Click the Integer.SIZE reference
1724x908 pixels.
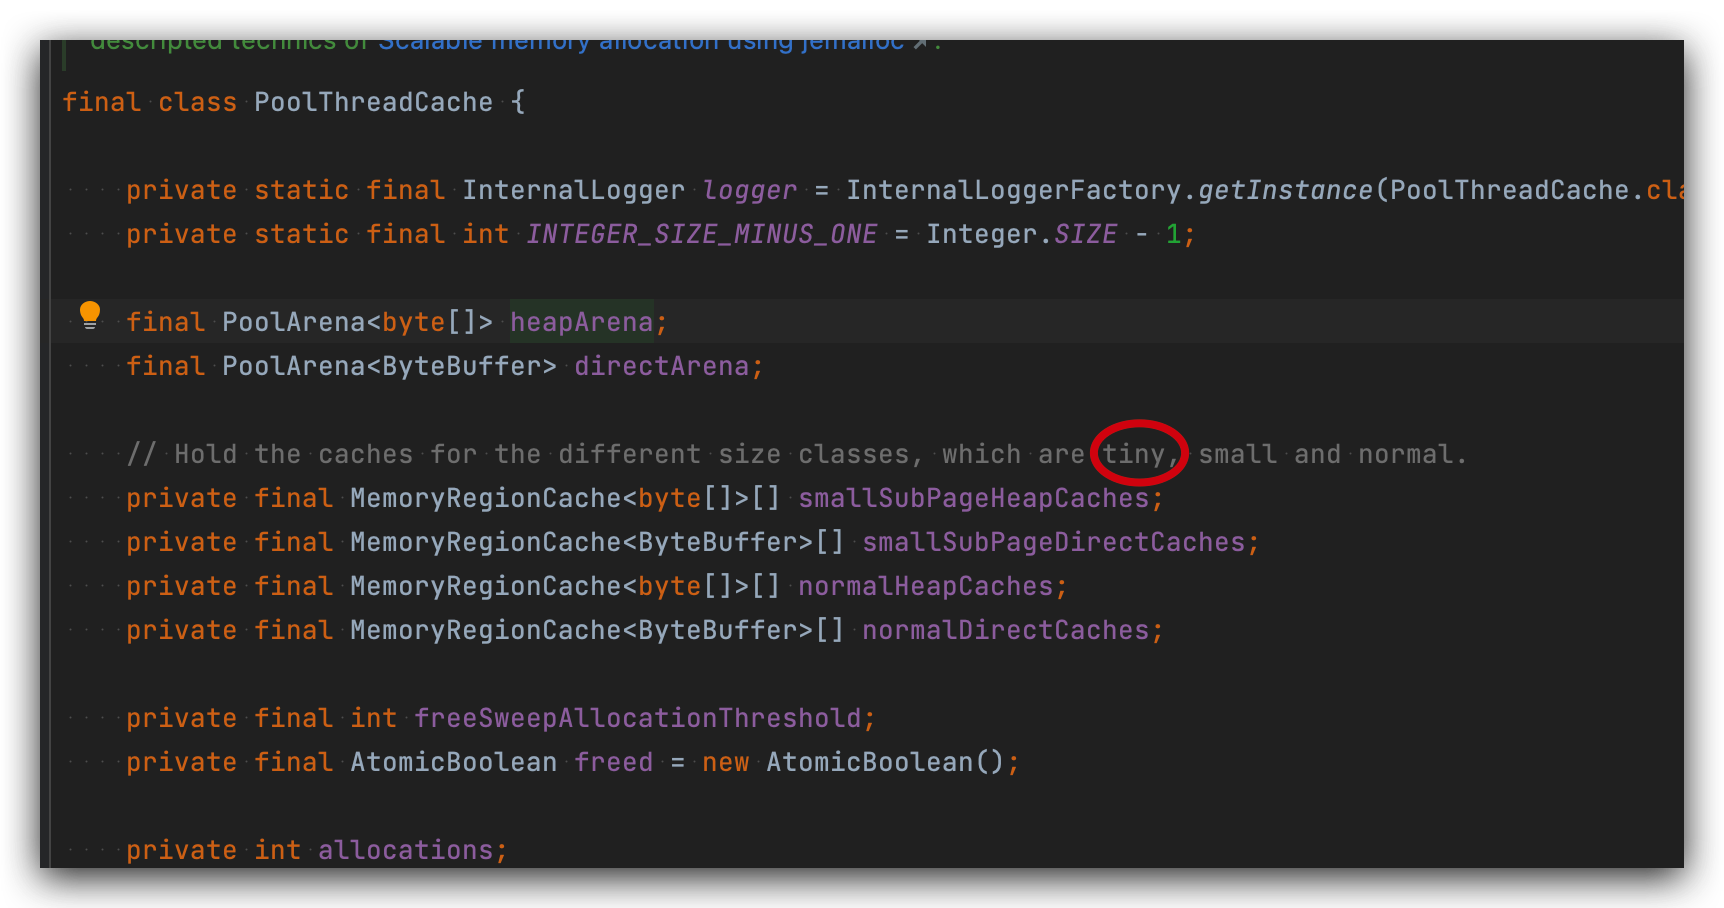(1020, 233)
